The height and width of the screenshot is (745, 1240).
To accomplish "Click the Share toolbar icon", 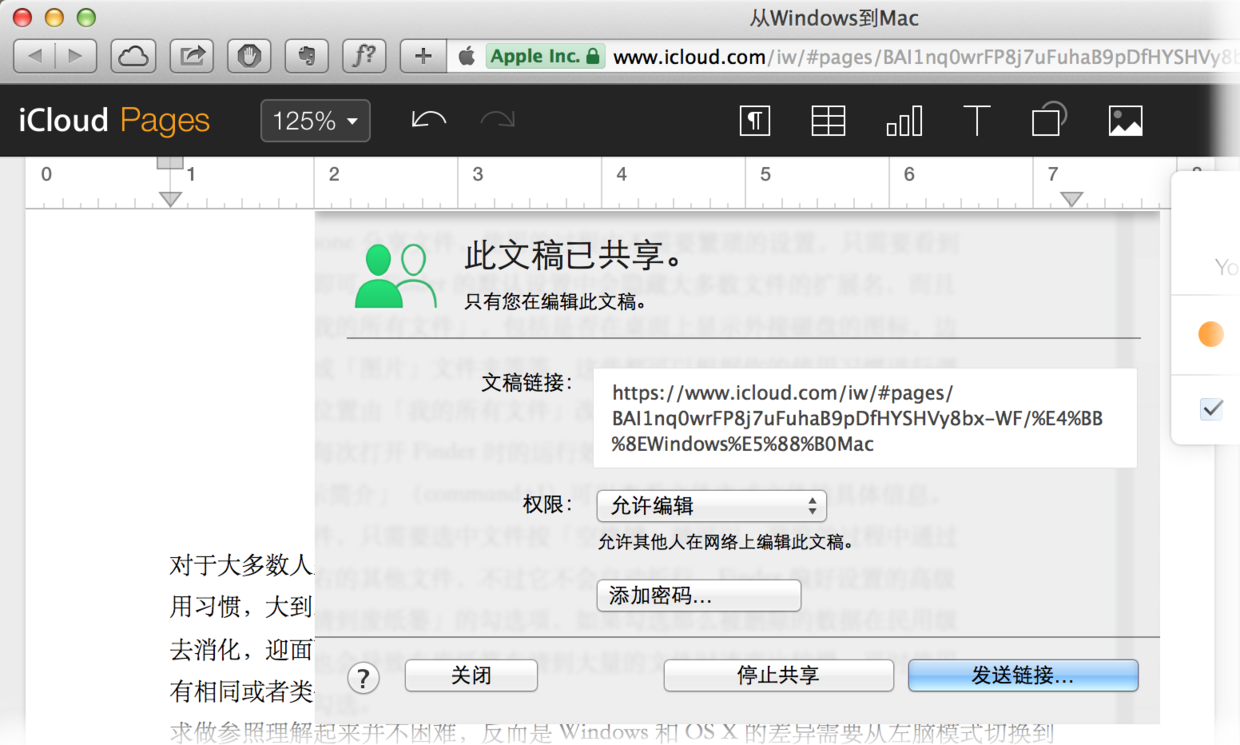I will pos(192,57).
